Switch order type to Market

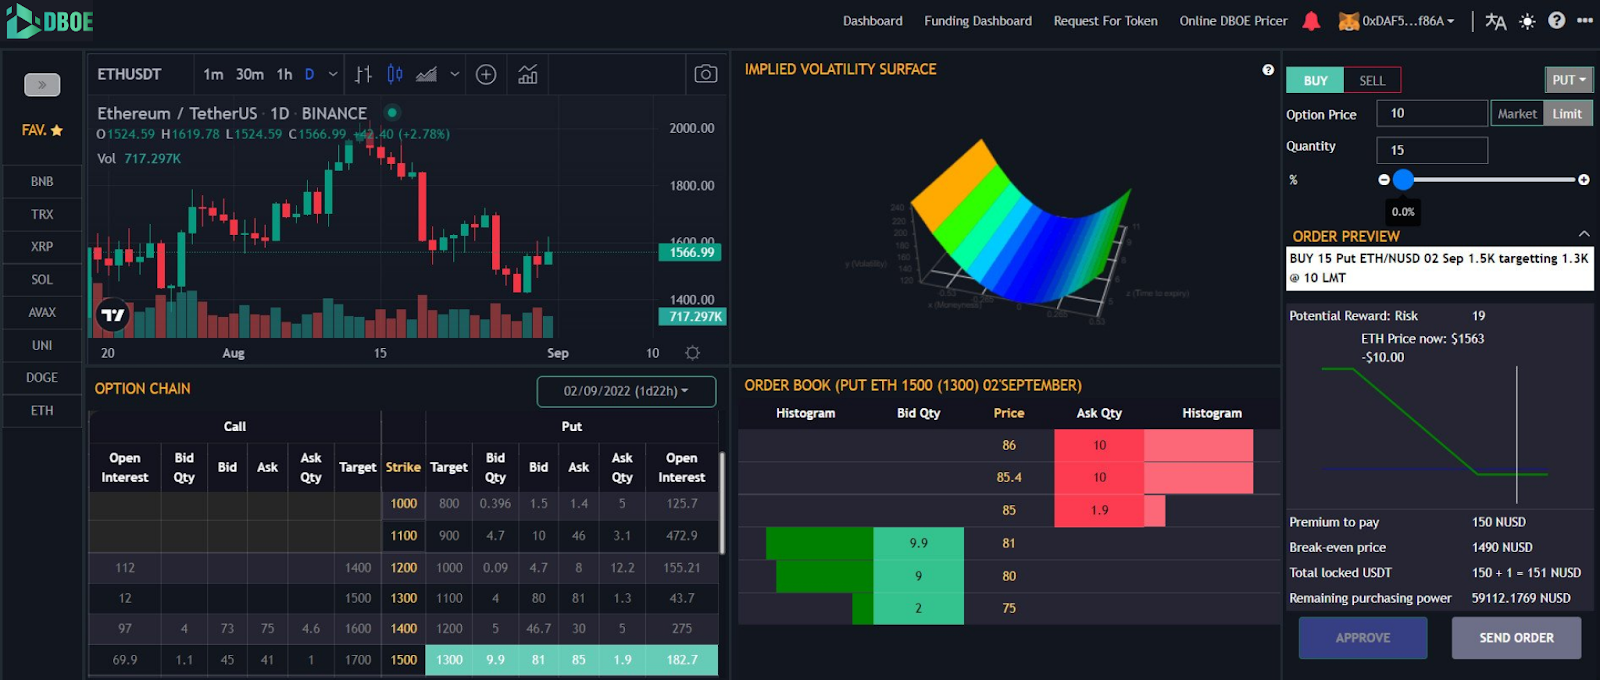[1517, 114]
